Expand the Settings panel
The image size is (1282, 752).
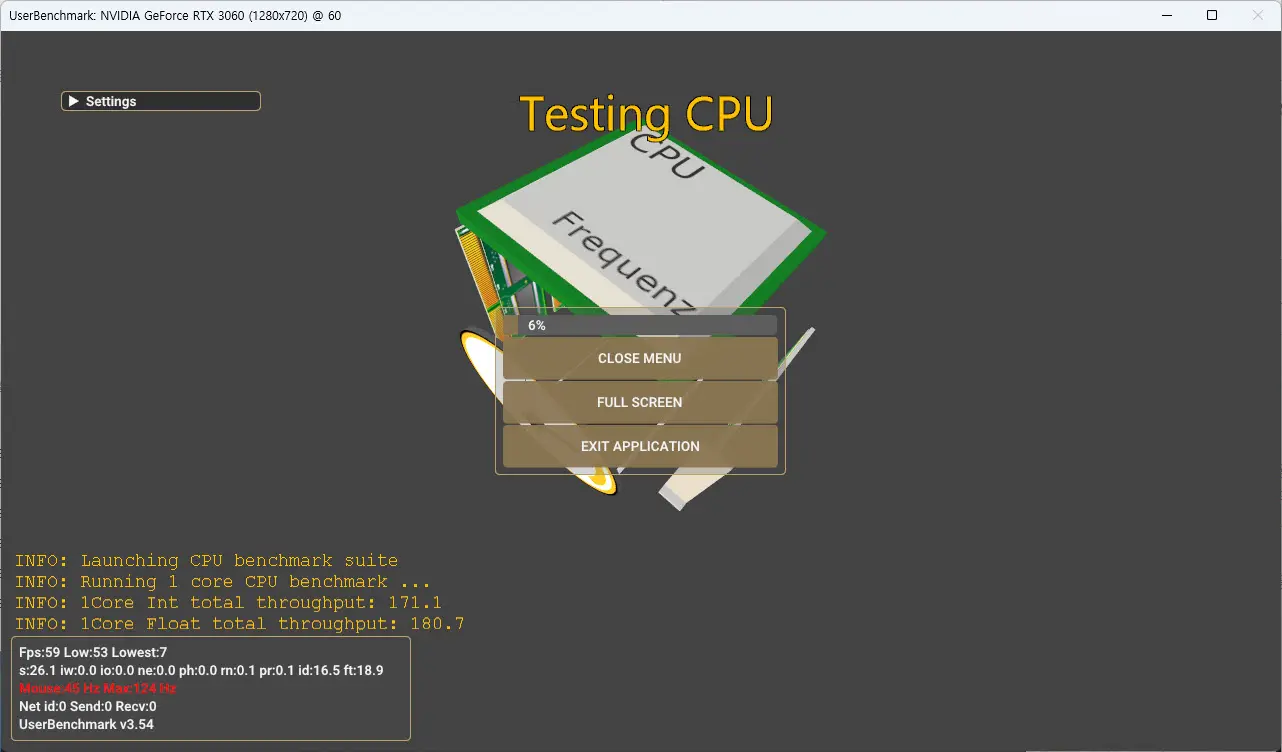pos(161,101)
